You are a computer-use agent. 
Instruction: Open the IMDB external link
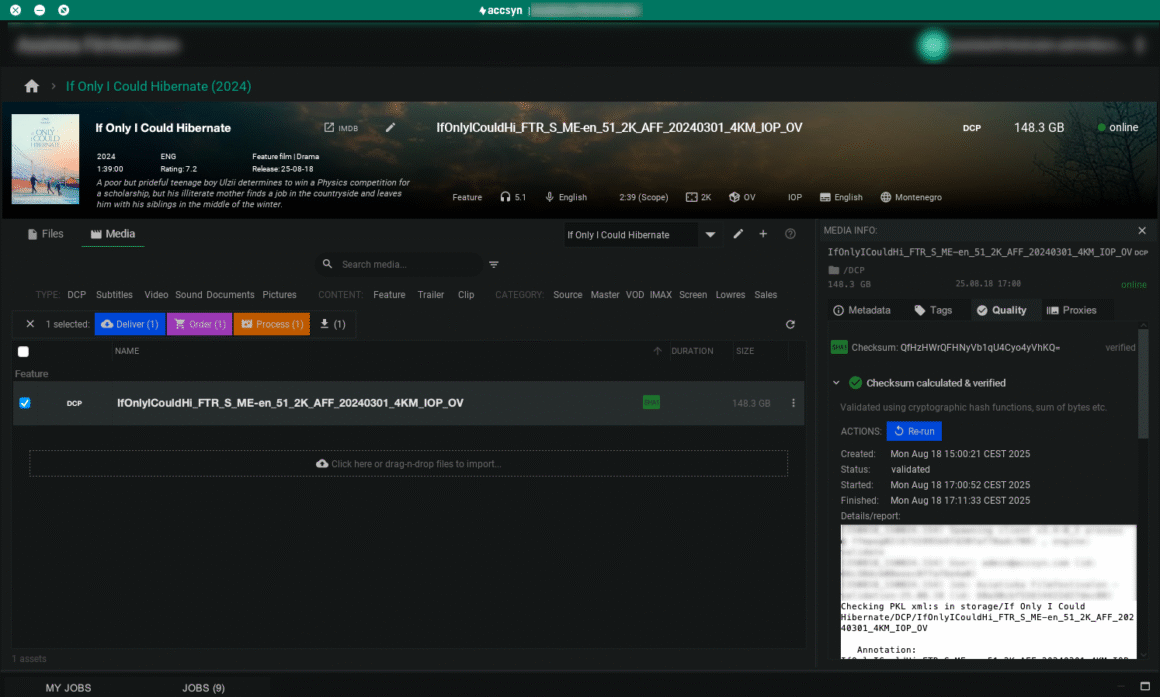click(340, 128)
